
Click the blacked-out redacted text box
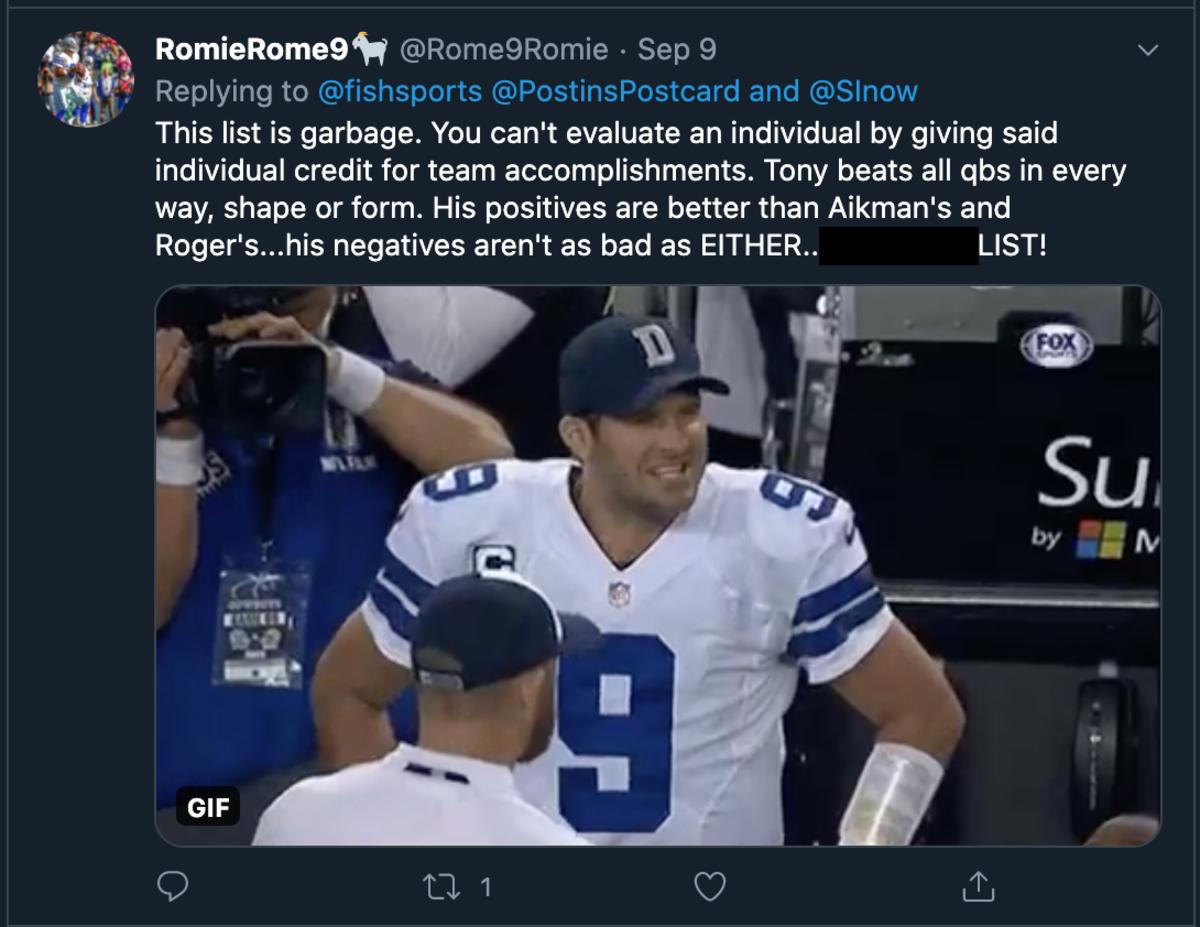[x=898, y=245]
